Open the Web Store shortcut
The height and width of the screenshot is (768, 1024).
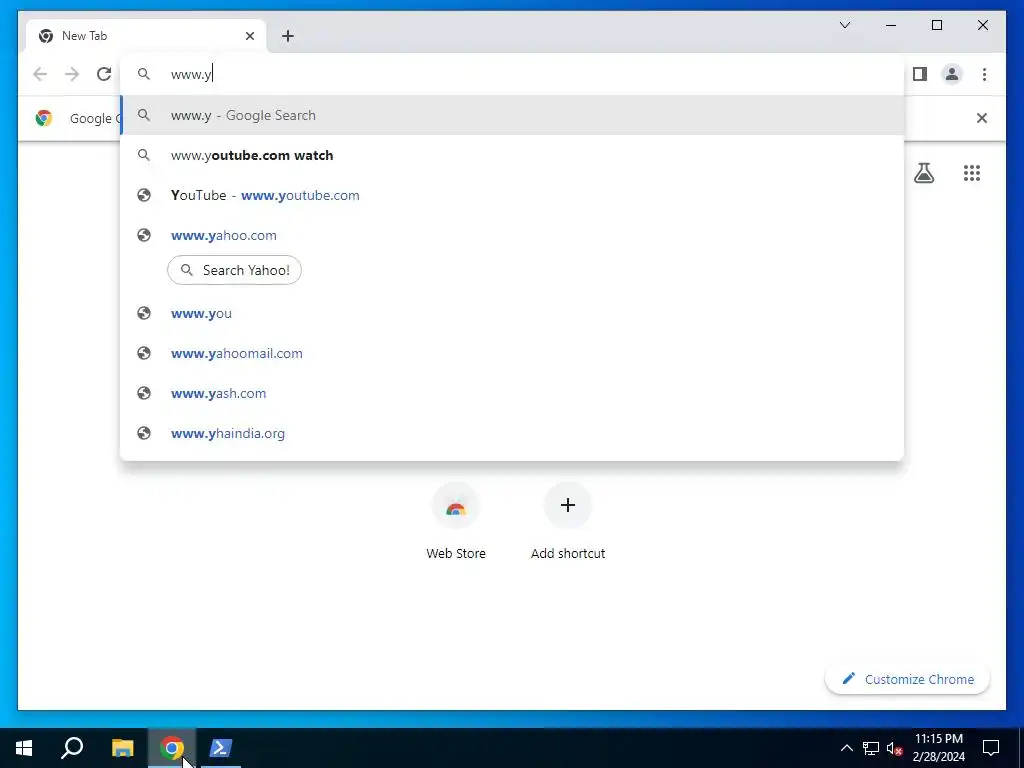[456, 521]
